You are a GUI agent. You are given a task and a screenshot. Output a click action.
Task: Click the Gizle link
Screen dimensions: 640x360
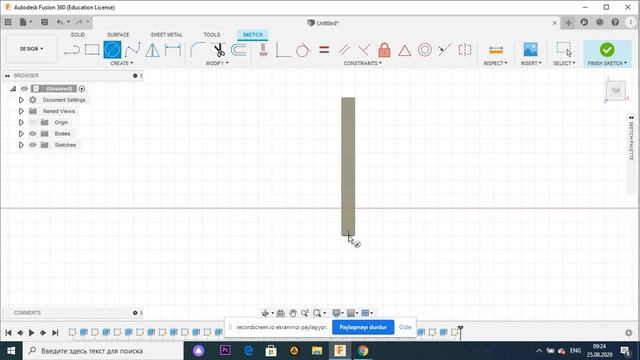click(405, 327)
